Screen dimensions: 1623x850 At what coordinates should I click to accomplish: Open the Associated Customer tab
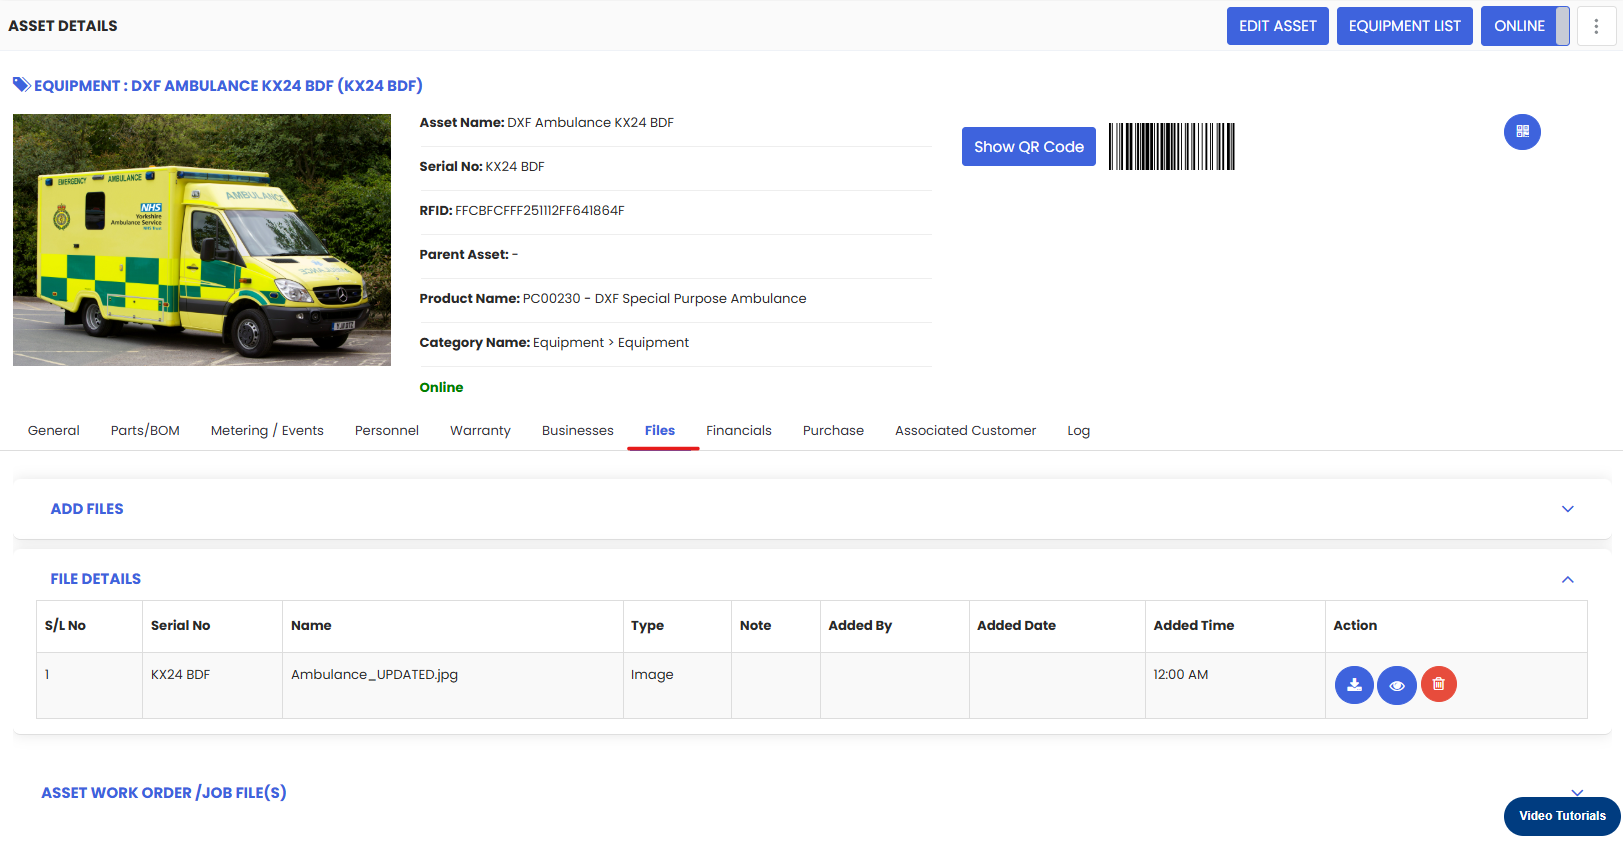pyautogui.click(x=966, y=430)
